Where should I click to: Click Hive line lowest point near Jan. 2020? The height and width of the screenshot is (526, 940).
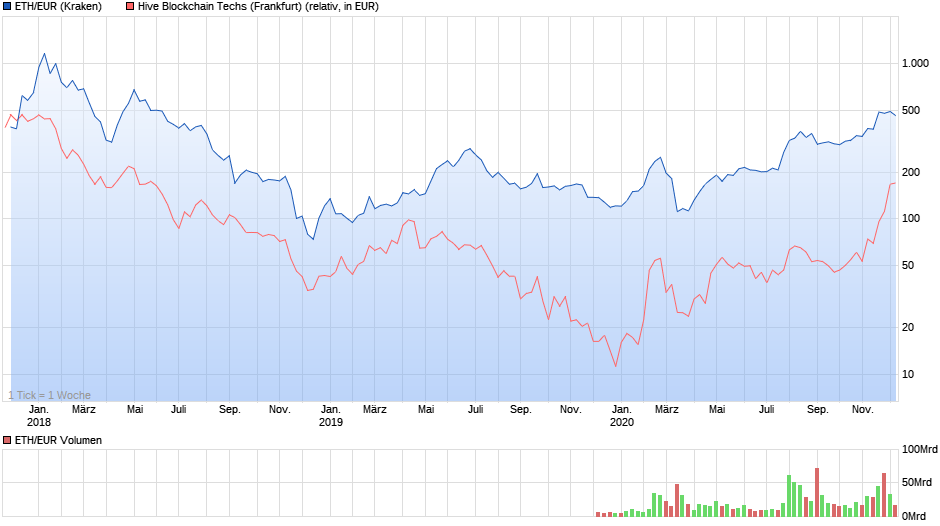point(616,366)
